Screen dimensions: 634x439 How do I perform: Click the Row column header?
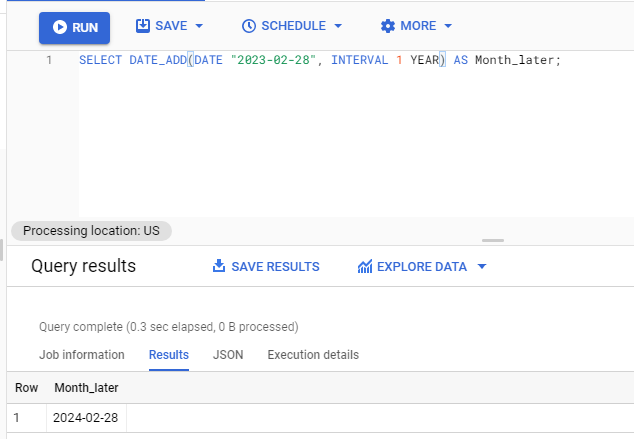click(x=26, y=388)
